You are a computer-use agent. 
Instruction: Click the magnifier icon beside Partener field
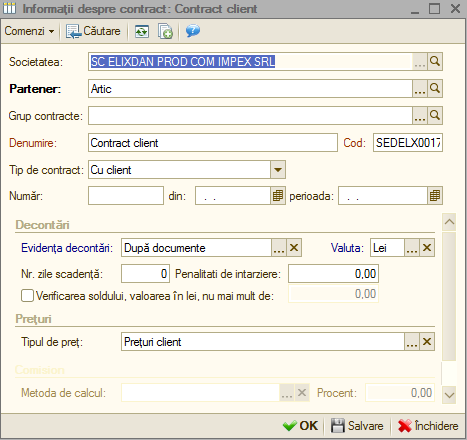click(435, 89)
